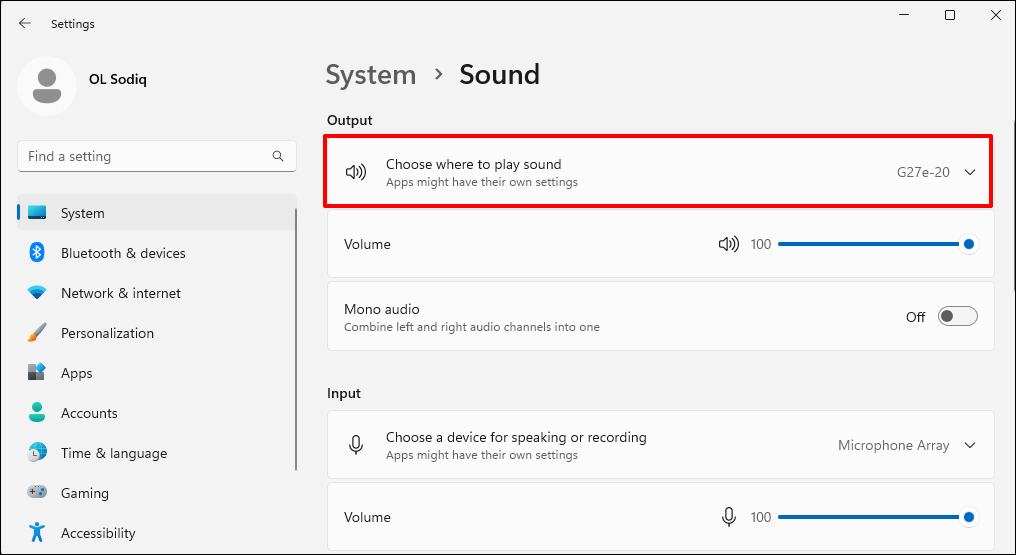Click the Network Wi-Fi icon in sidebar
This screenshot has height=555, width=1016.
point(37,293)
